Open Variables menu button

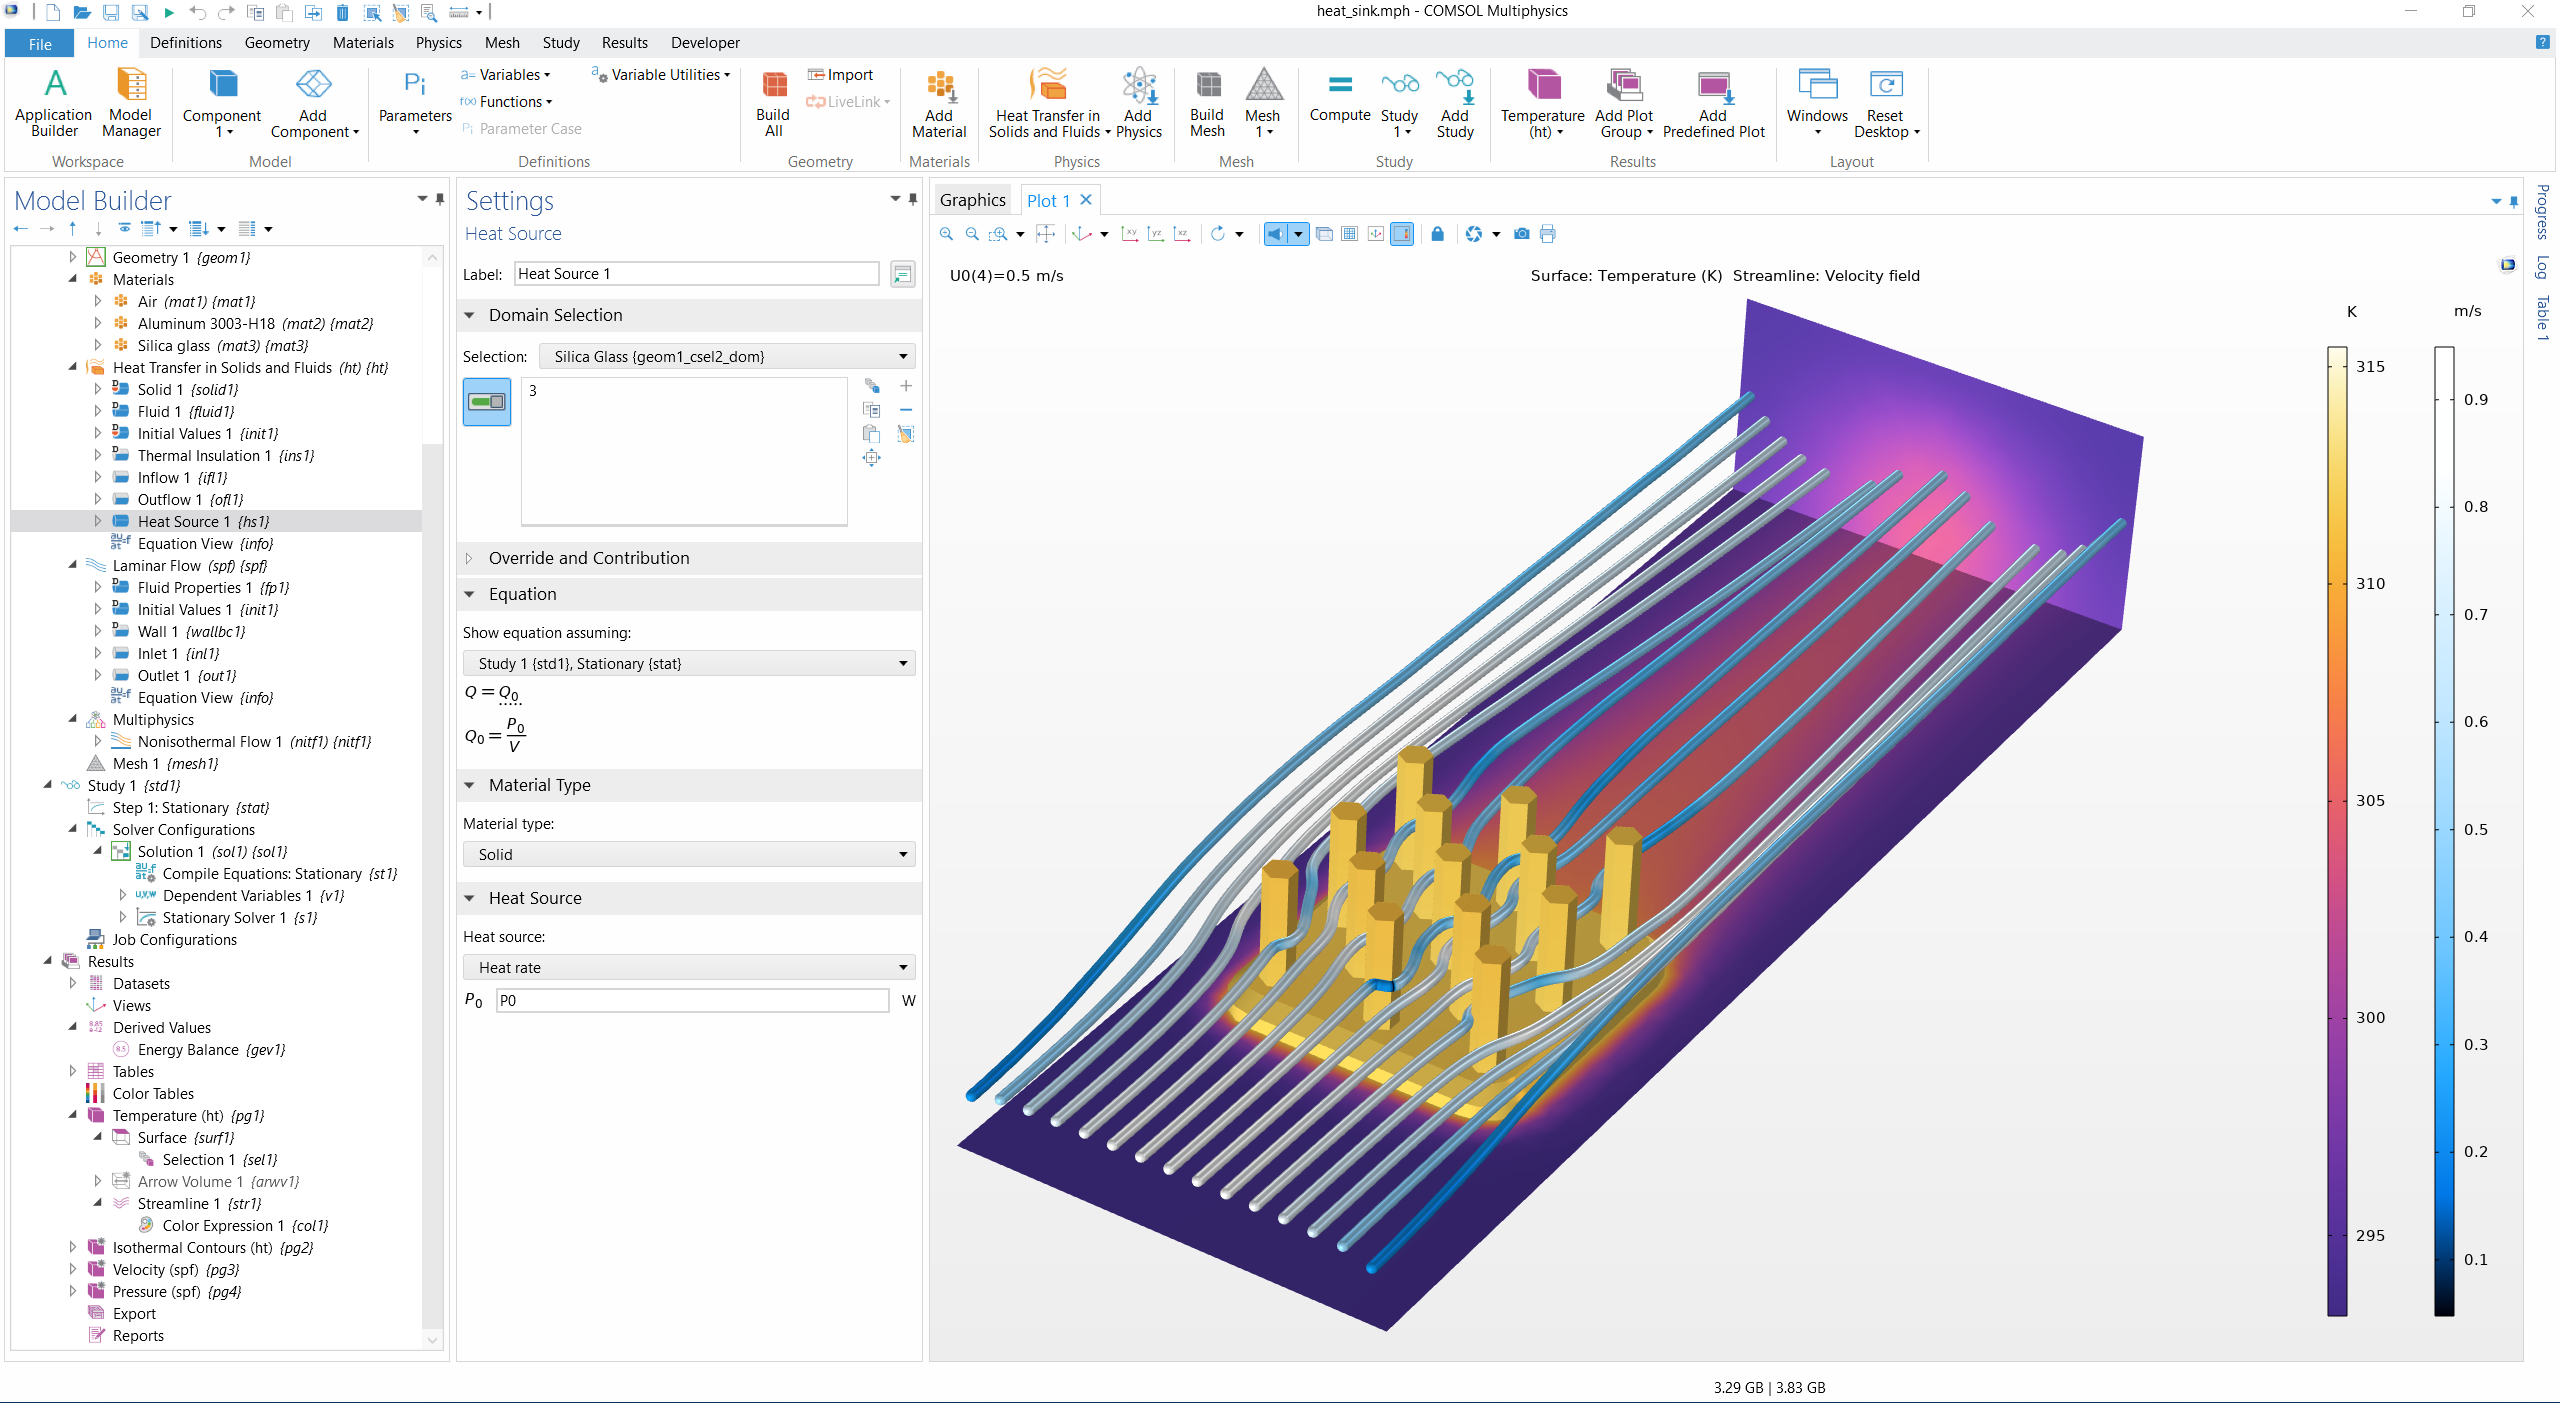[505, 75]
